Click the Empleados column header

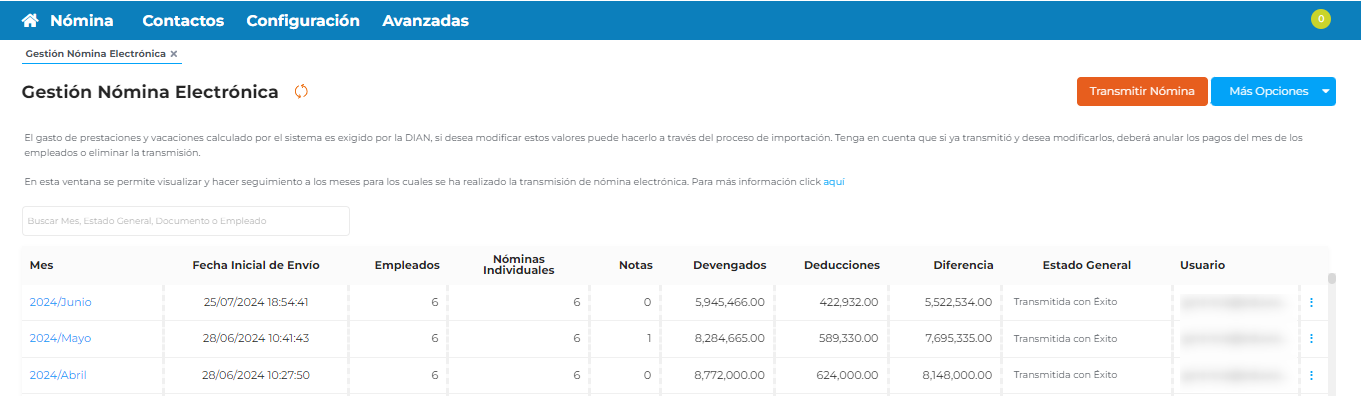(x=407, y=265)
